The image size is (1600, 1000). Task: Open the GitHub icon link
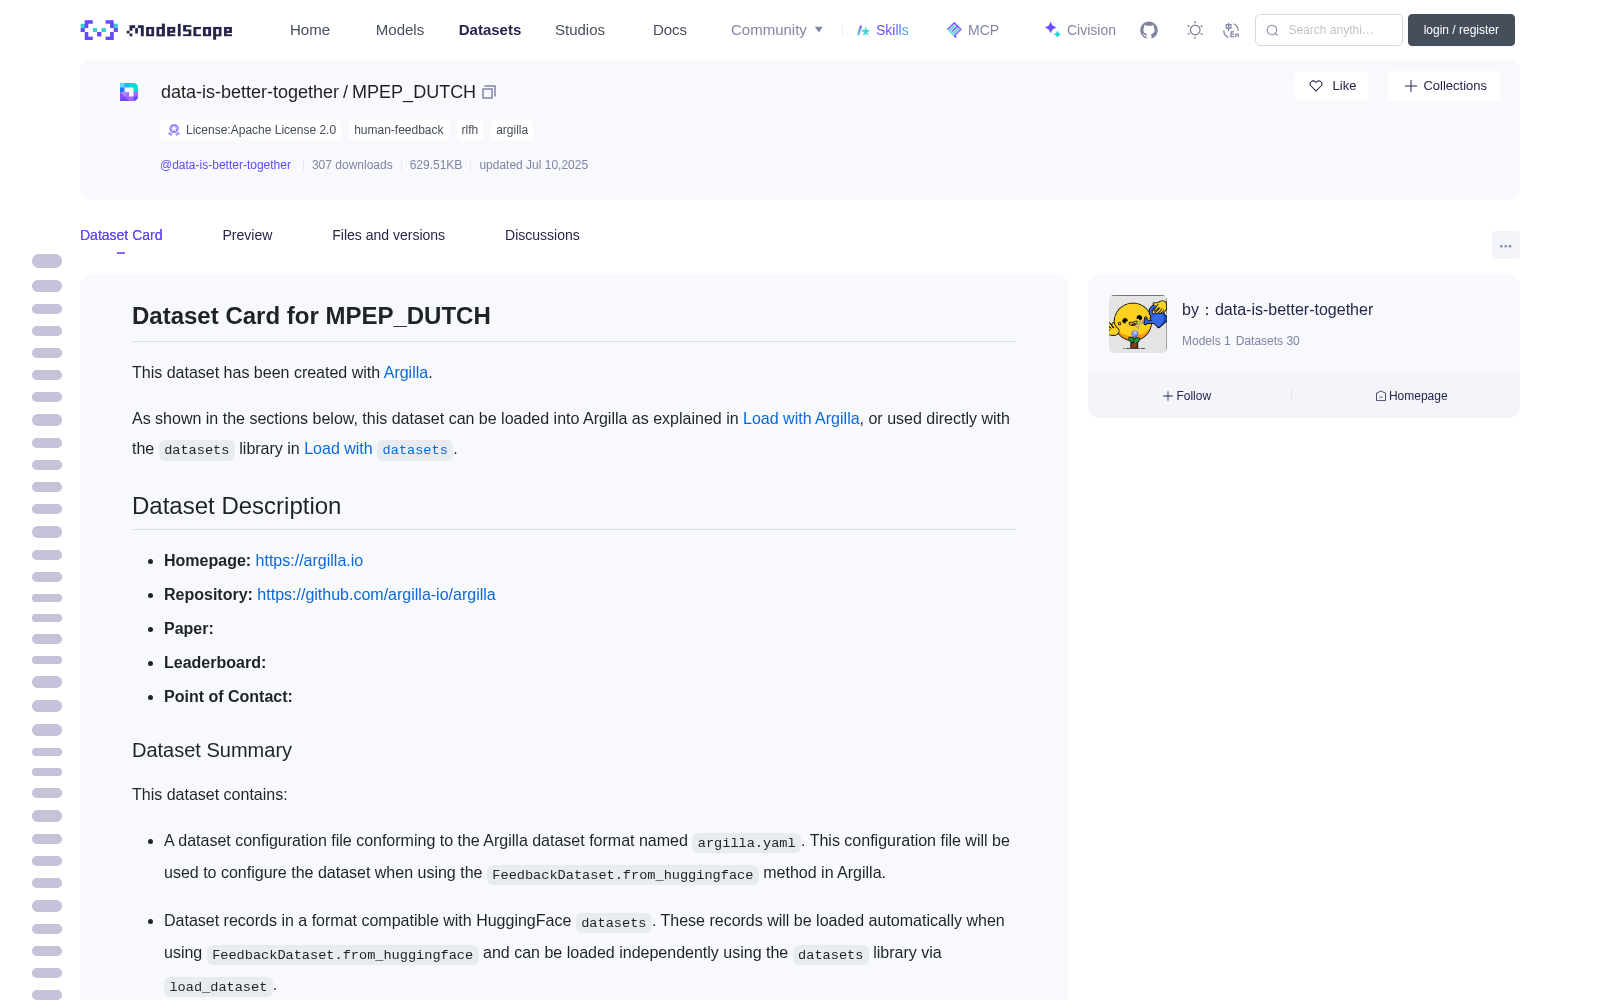[x=1149, y=30]
